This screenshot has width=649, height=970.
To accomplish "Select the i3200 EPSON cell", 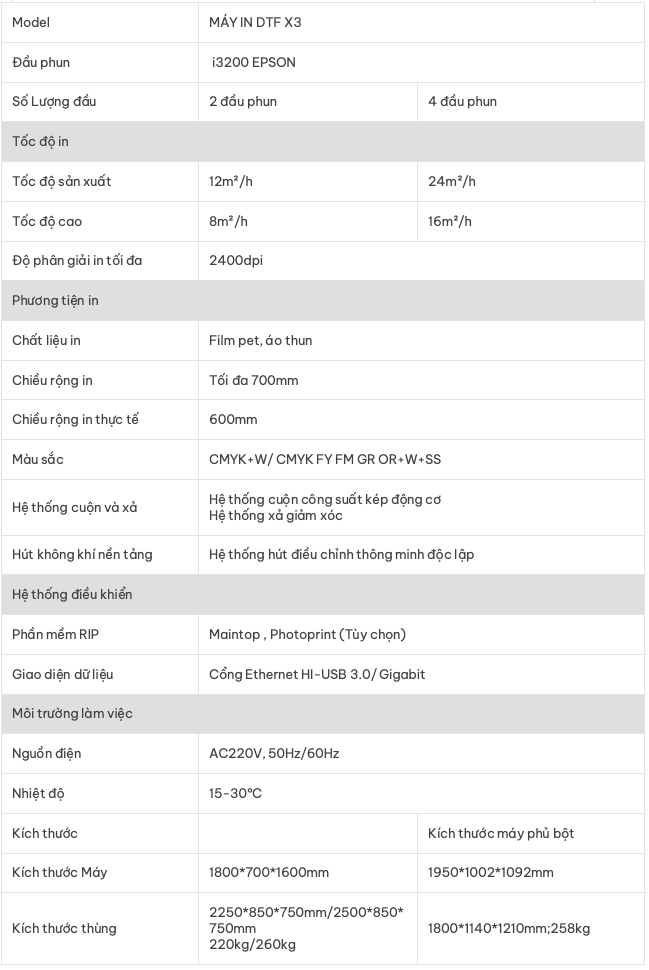I will 421,62.
